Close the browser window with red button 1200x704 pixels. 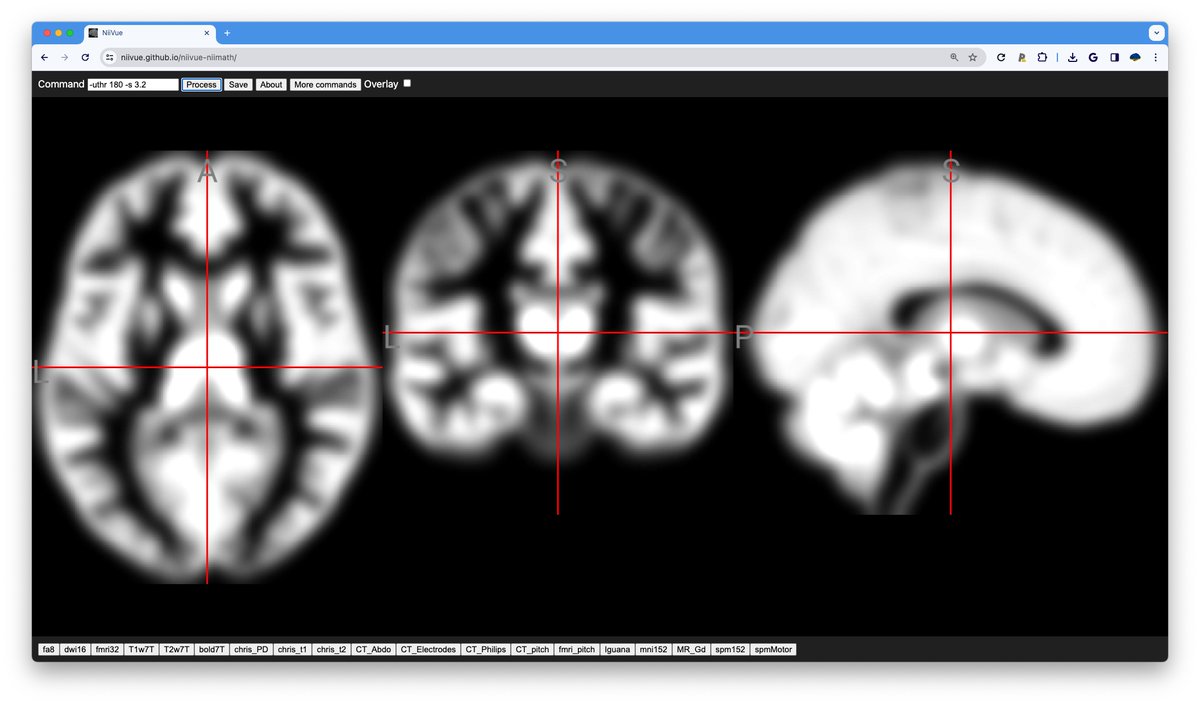tap(46, 33)
